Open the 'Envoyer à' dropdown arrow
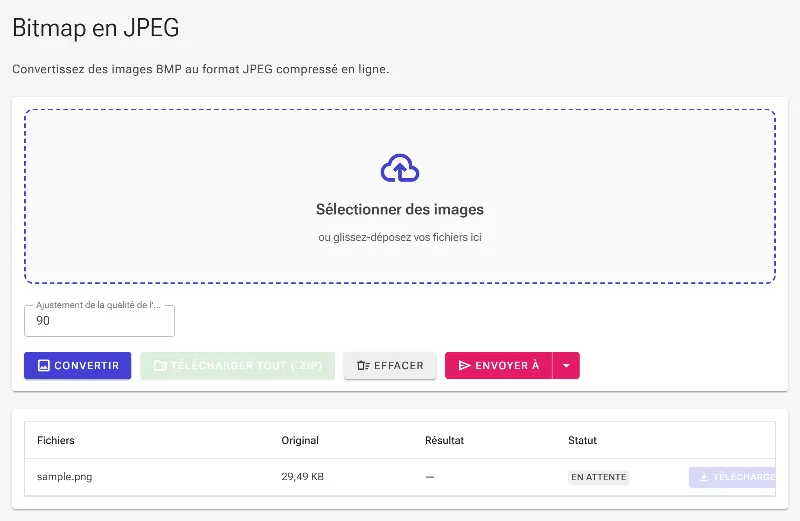This screenshot has height=521, width=800. 566,365
